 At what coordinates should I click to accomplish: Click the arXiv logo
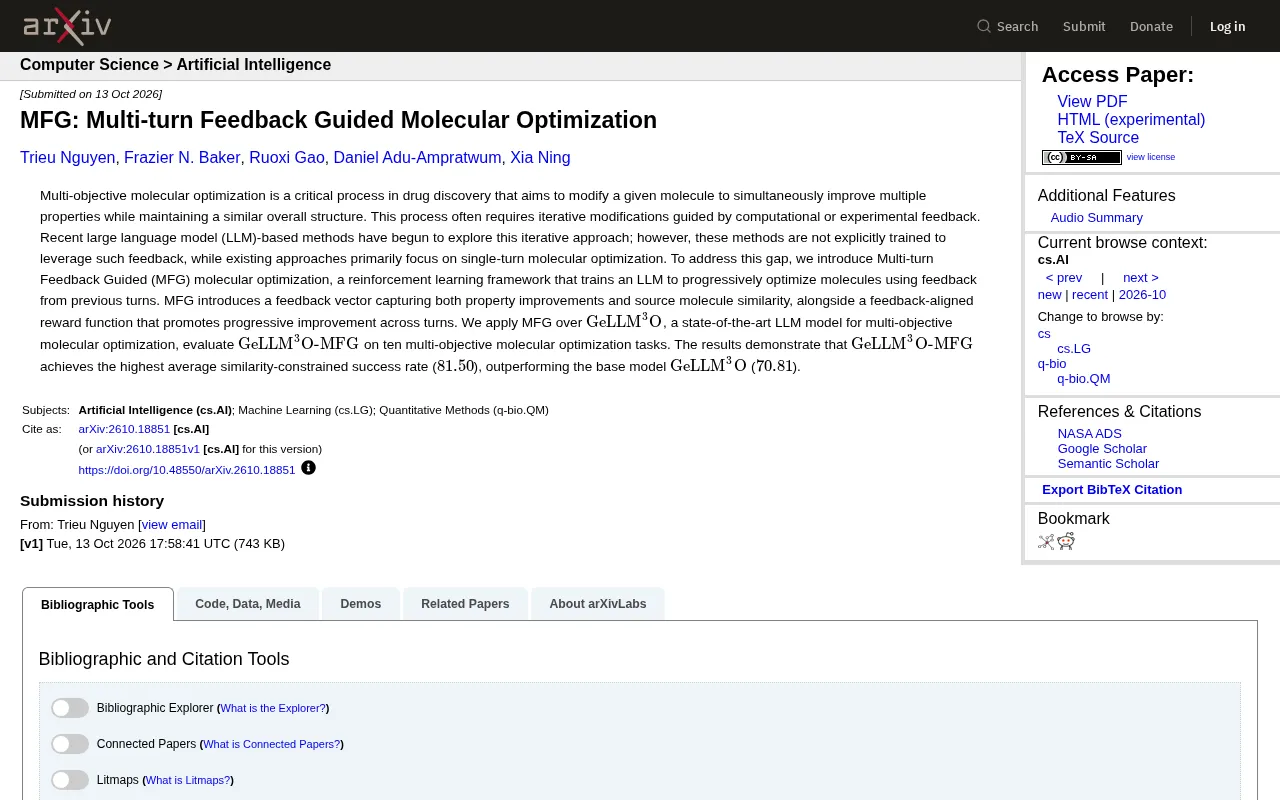tap(67, 26)
